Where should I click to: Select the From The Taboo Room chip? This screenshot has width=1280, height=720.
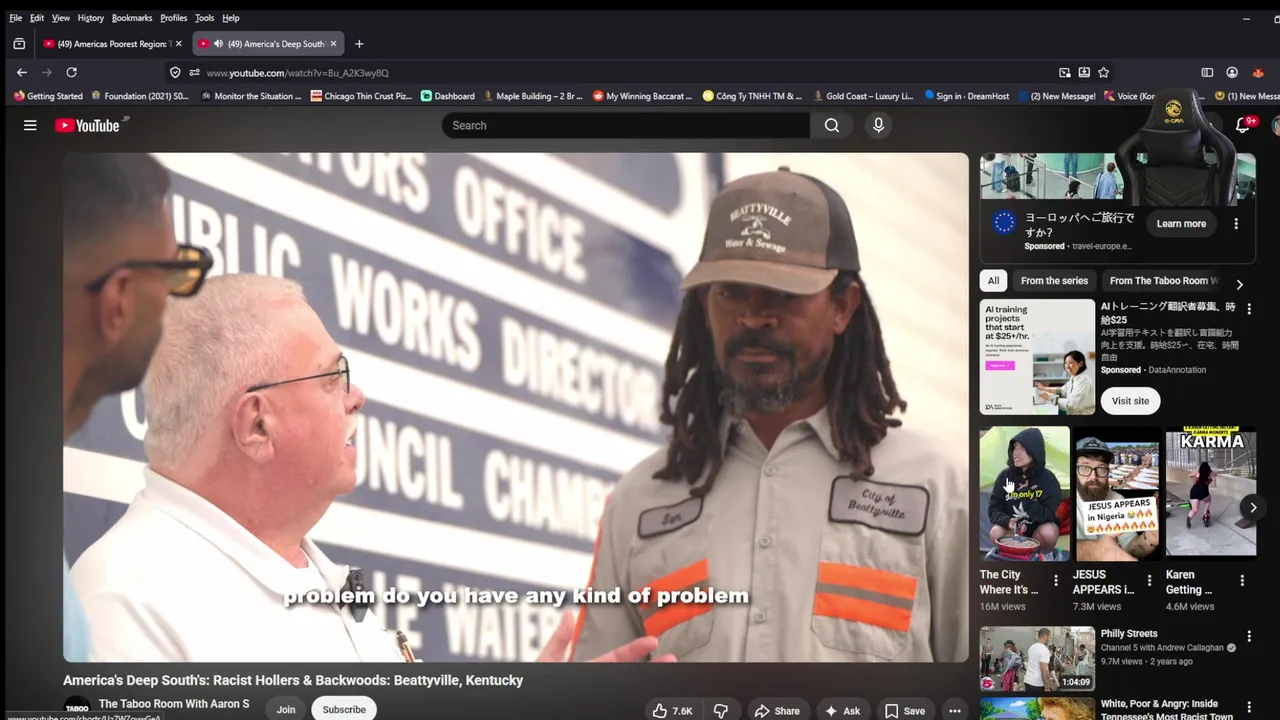(1164, 281)
